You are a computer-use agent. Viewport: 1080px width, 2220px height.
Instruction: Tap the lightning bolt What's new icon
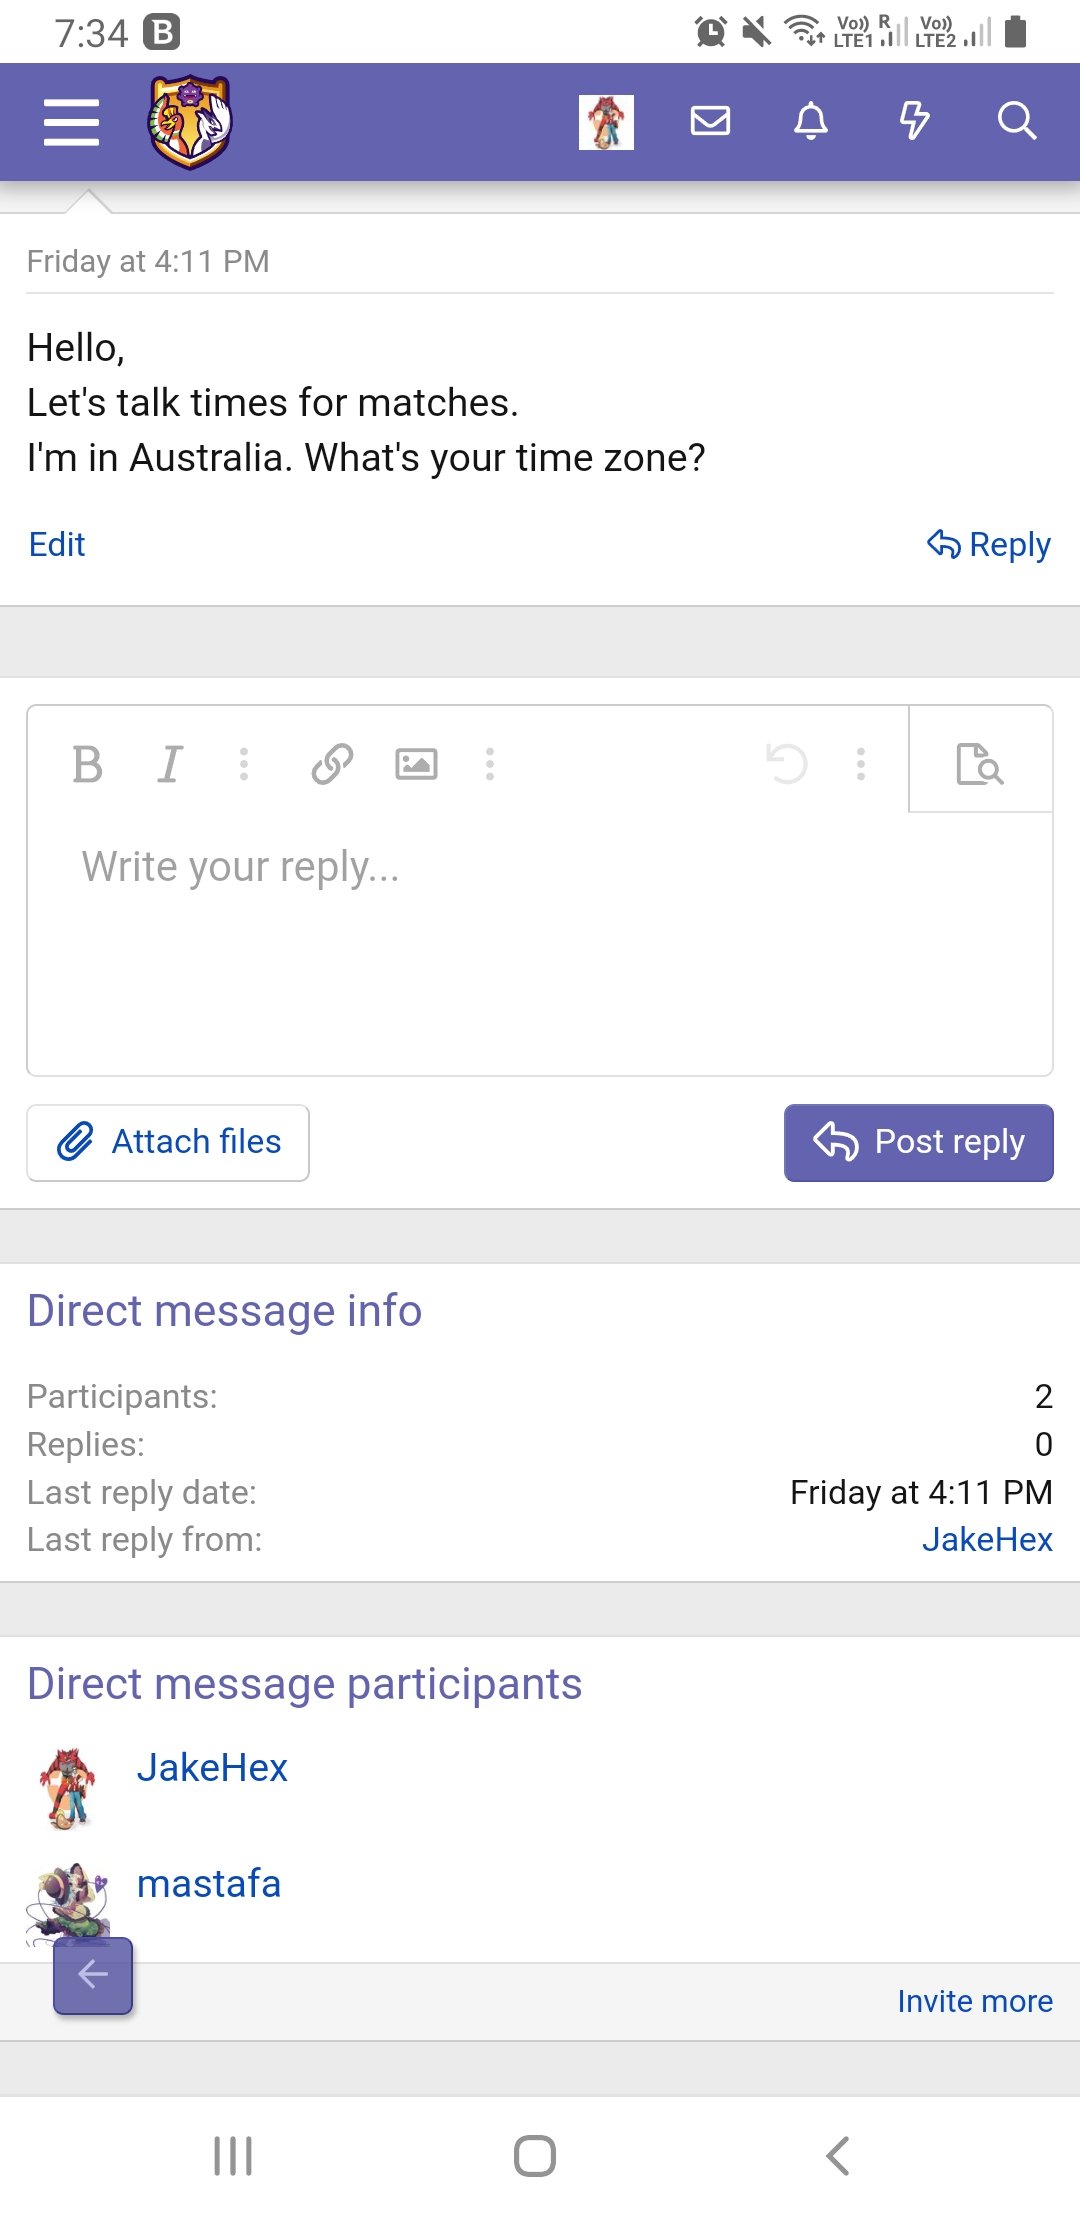[914, 122]
